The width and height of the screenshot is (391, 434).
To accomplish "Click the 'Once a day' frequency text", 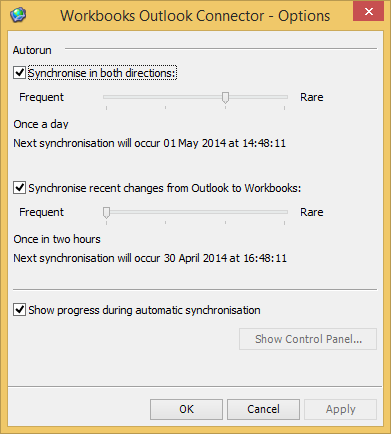I will click(41, 124).
